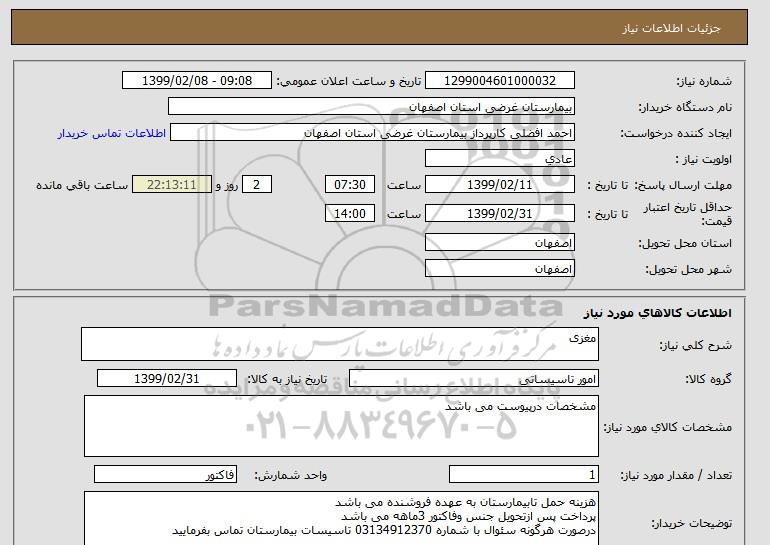This screenshot has width=770, height=545.
Task: Click the request creator field احمد افضلی
Action: coord(372,133)
